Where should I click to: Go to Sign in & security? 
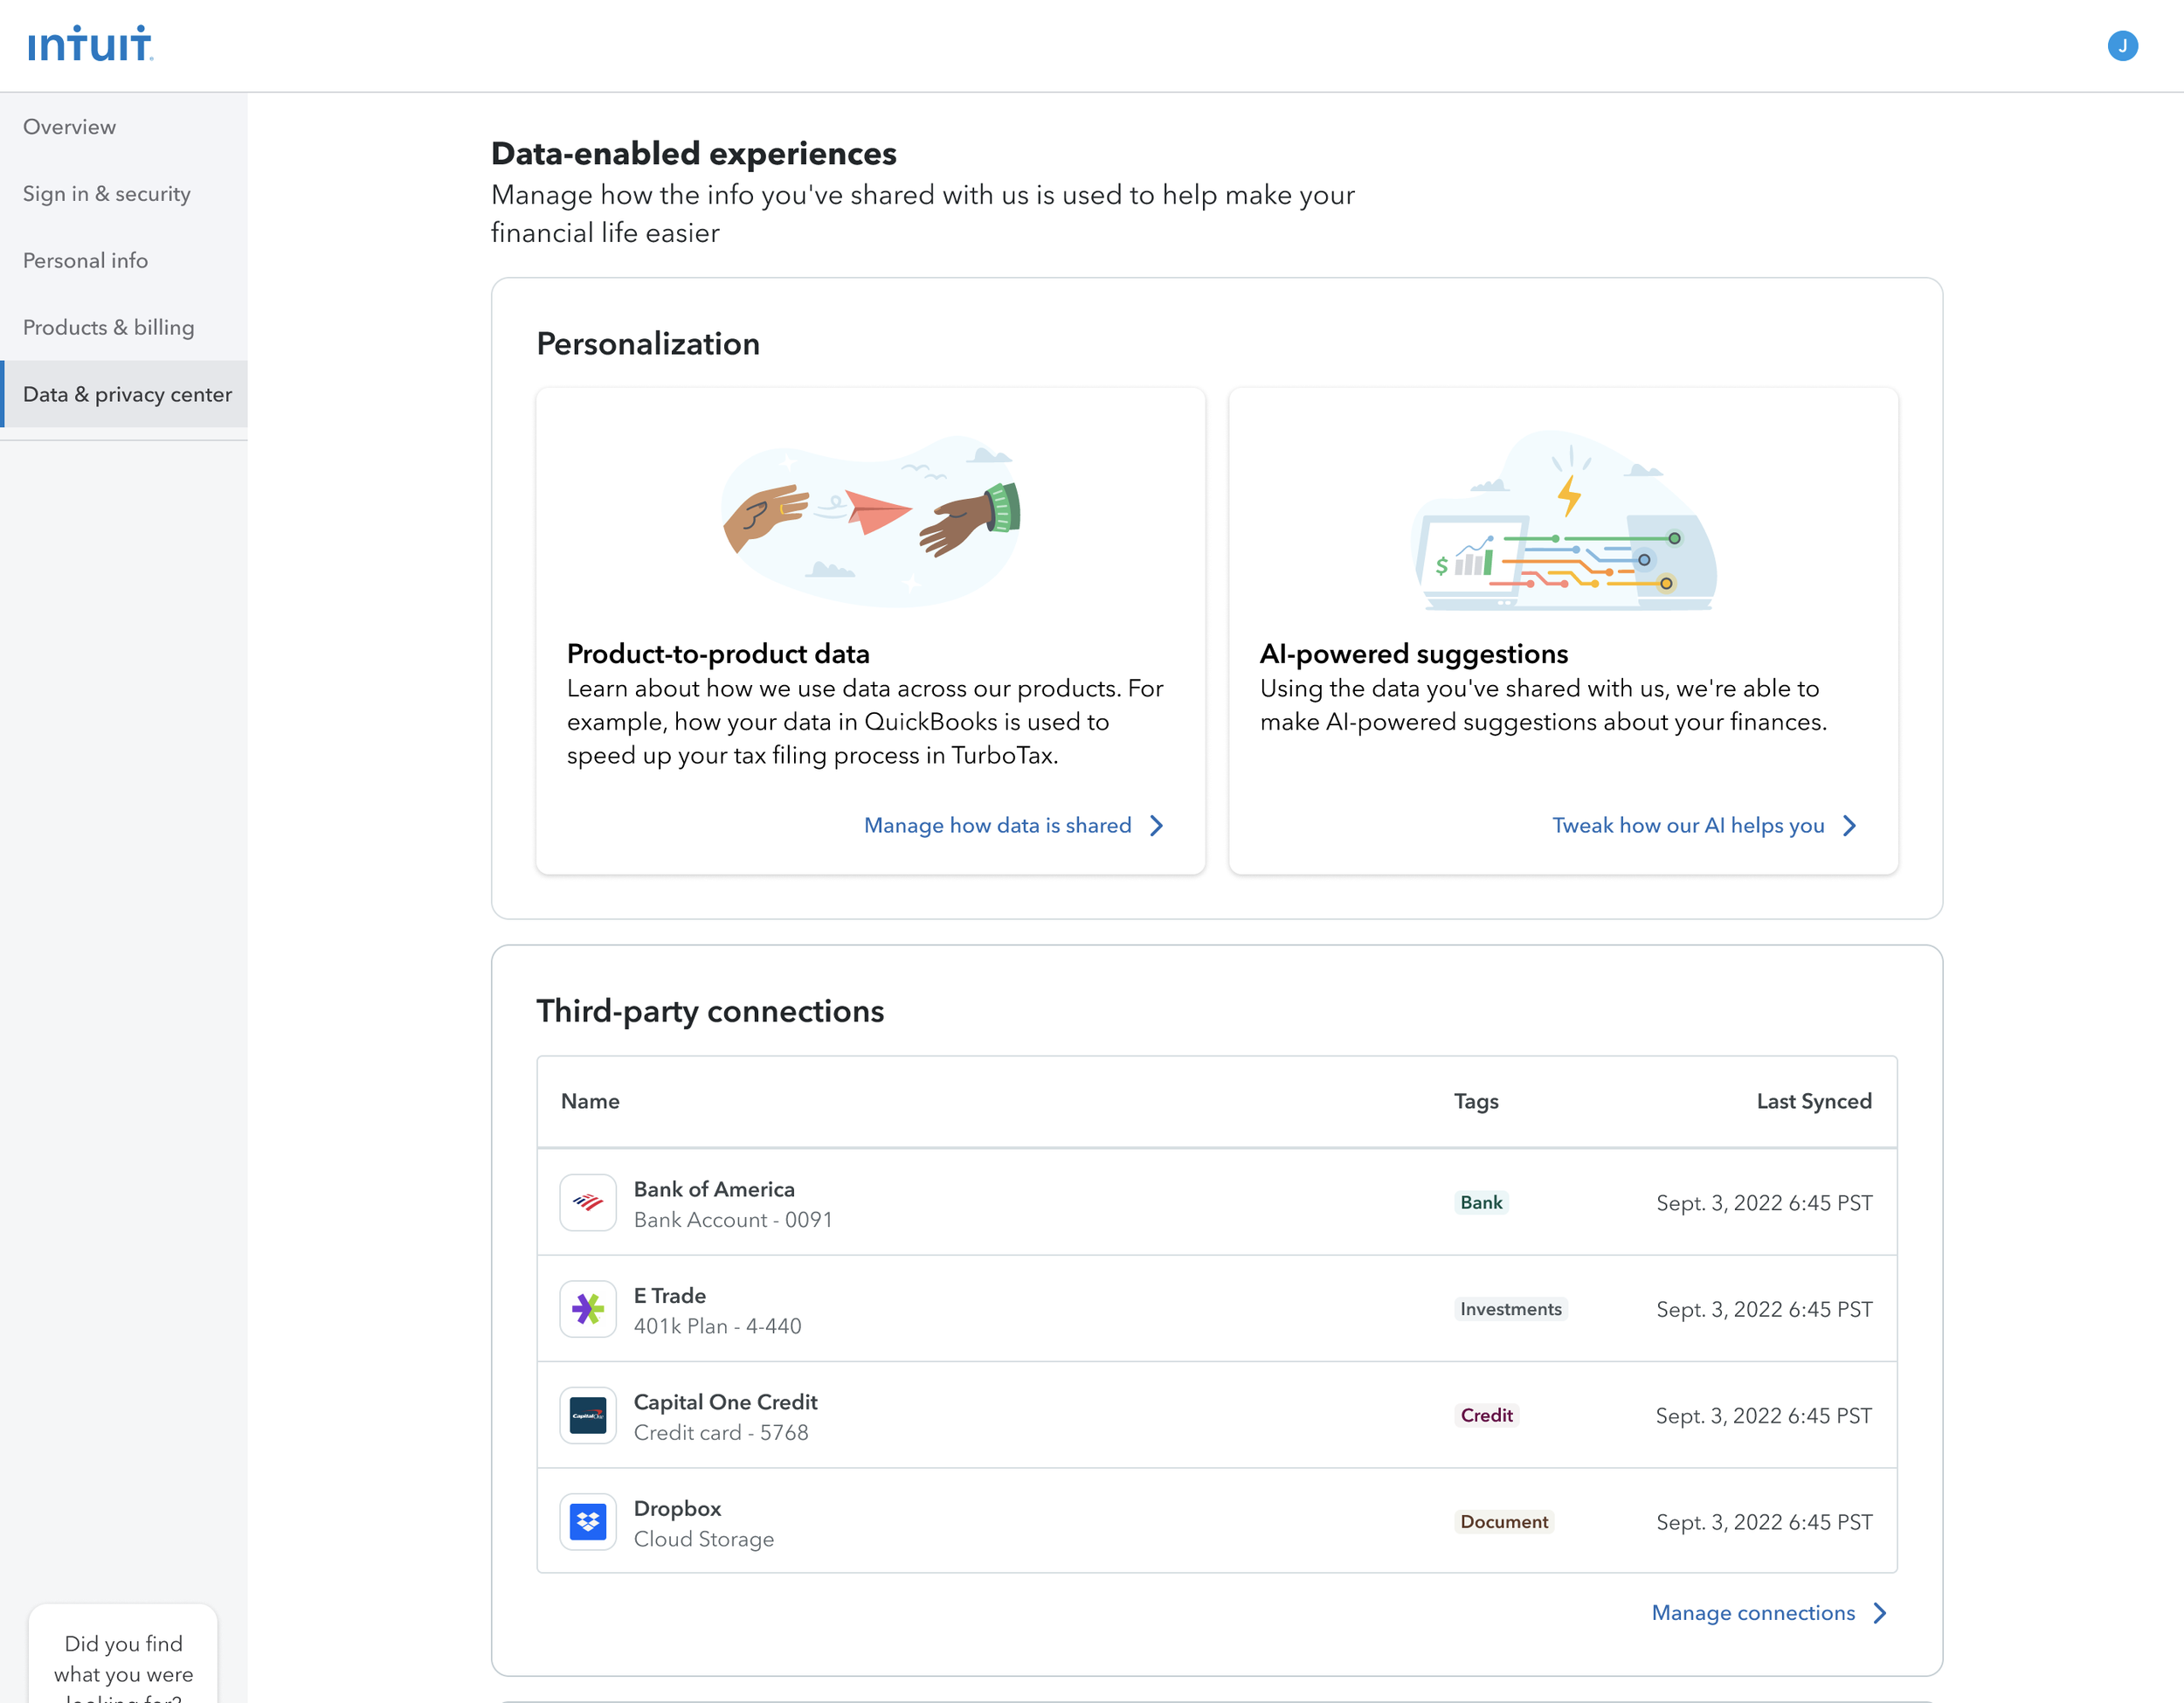pyautogui.click(x=124, y=194)
